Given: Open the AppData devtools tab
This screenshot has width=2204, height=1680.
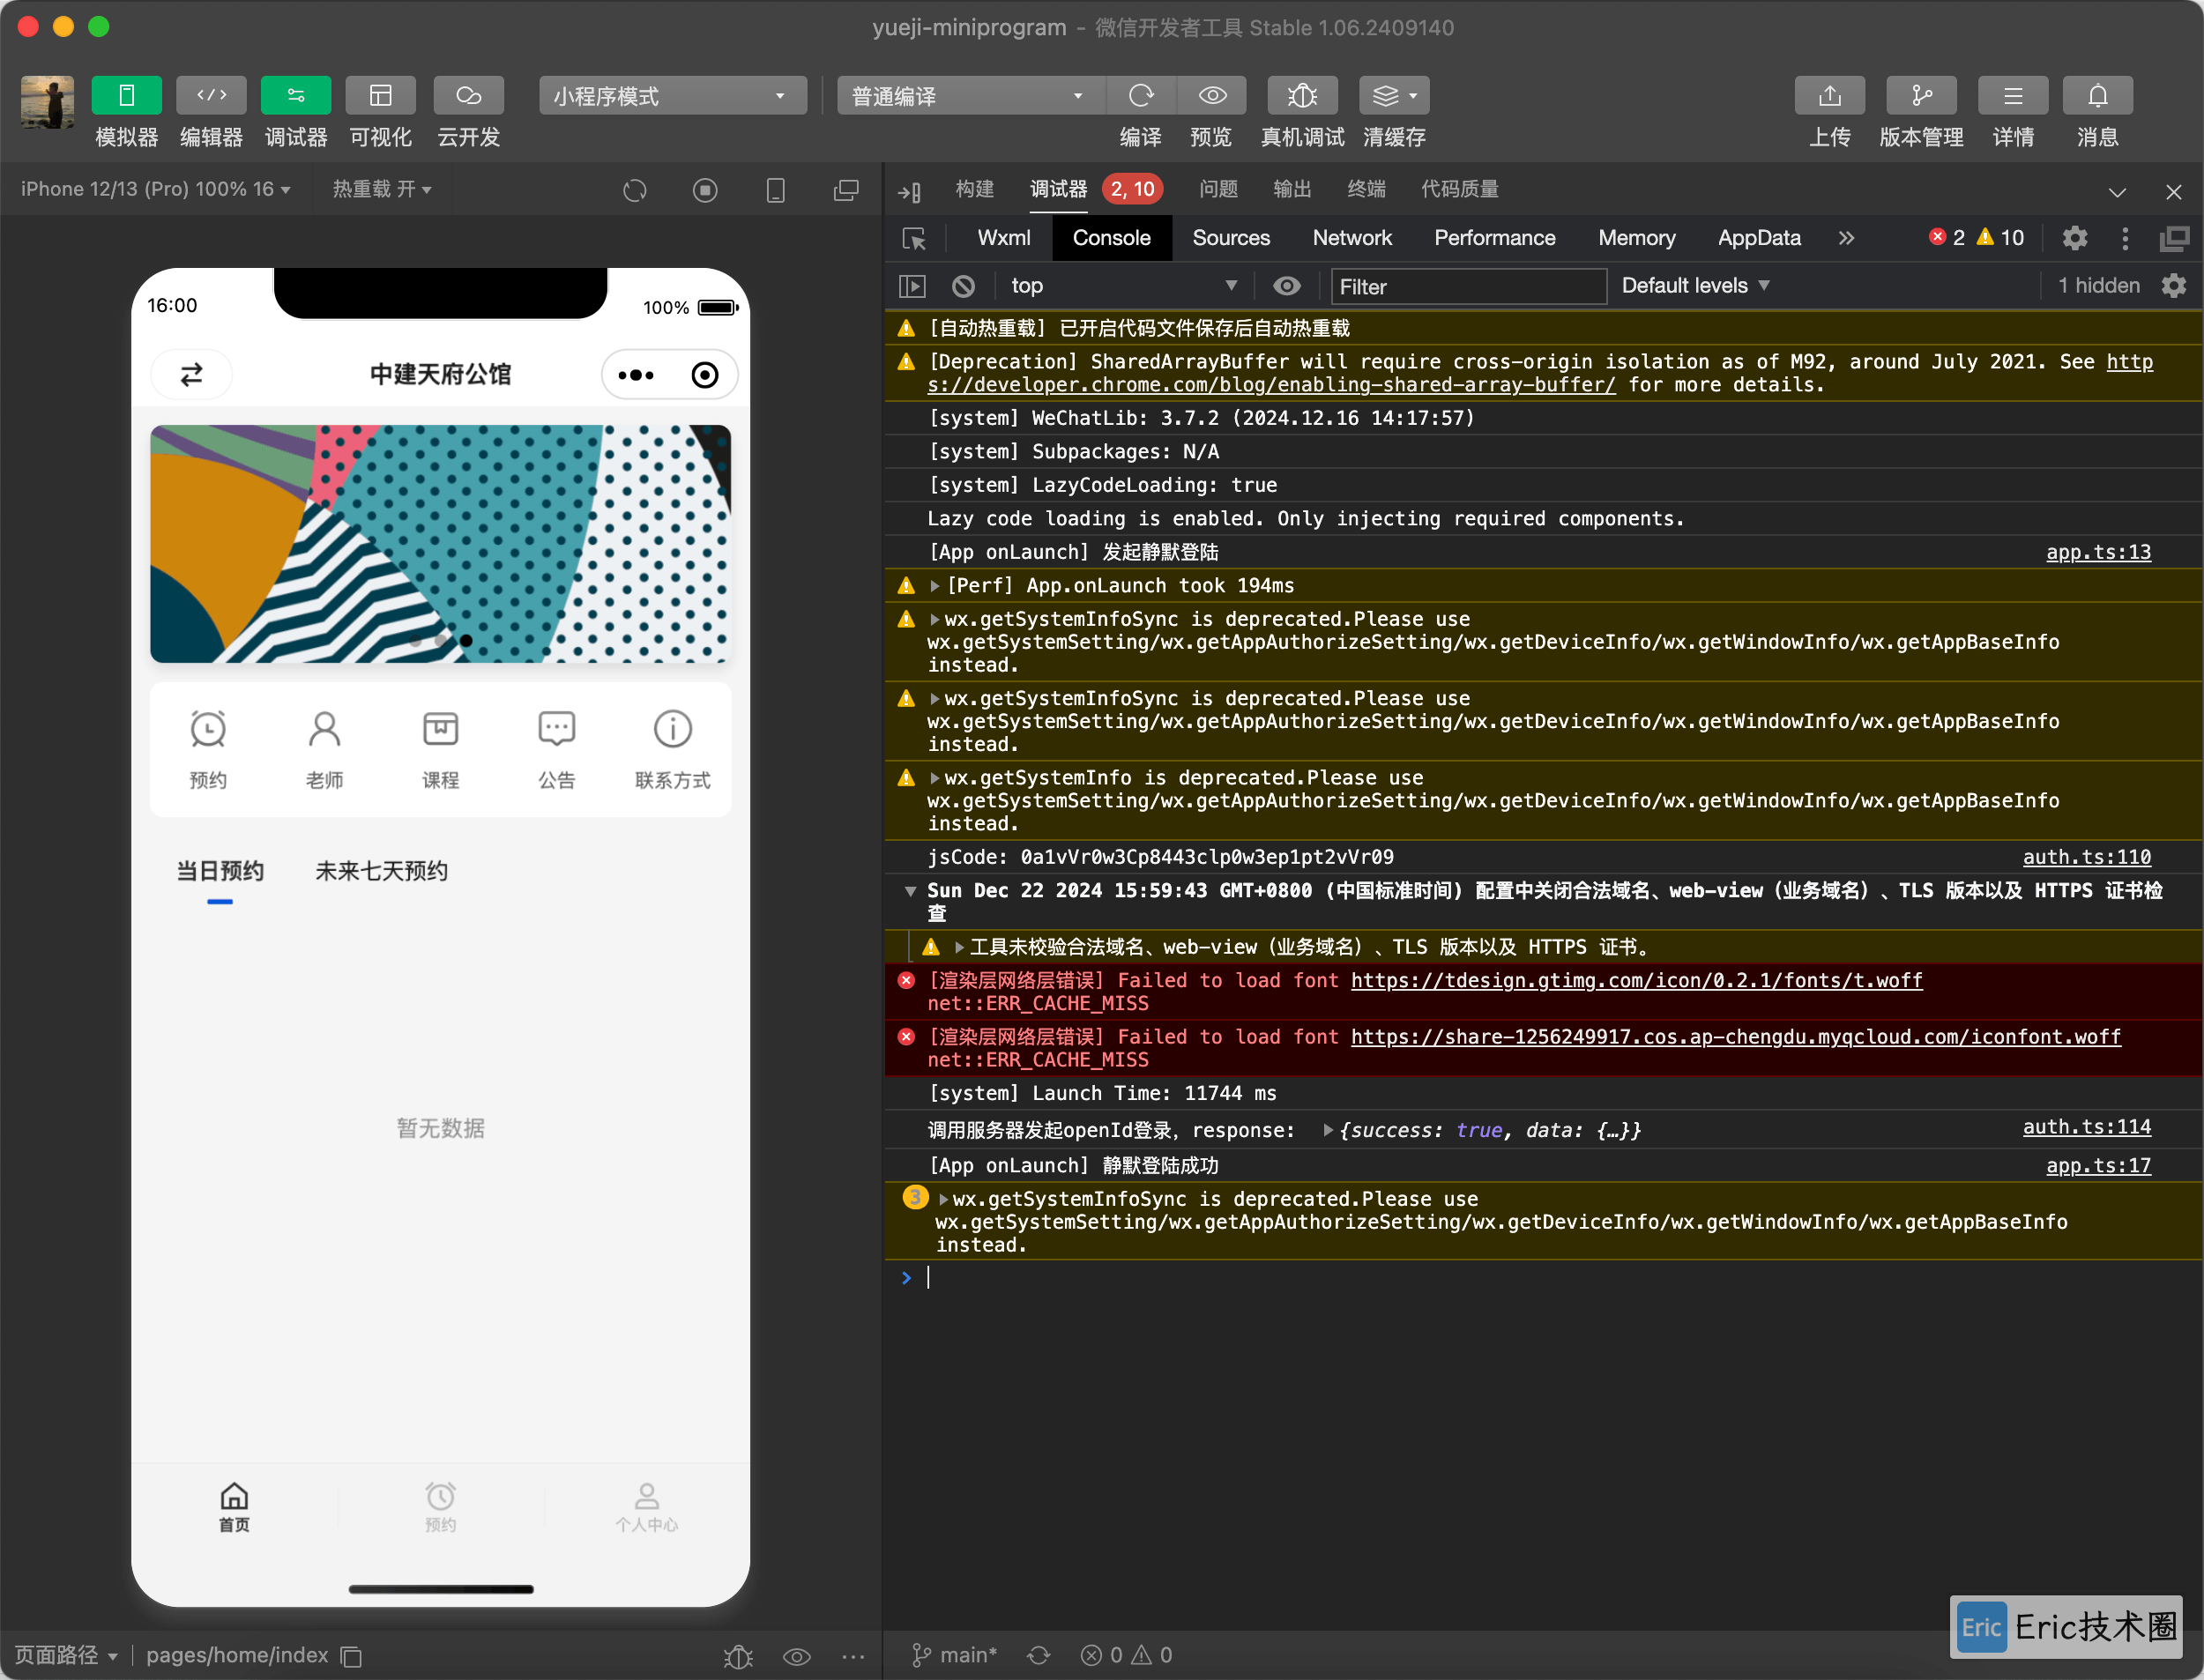Looking at the screenshot, I should pos(1759,238).
